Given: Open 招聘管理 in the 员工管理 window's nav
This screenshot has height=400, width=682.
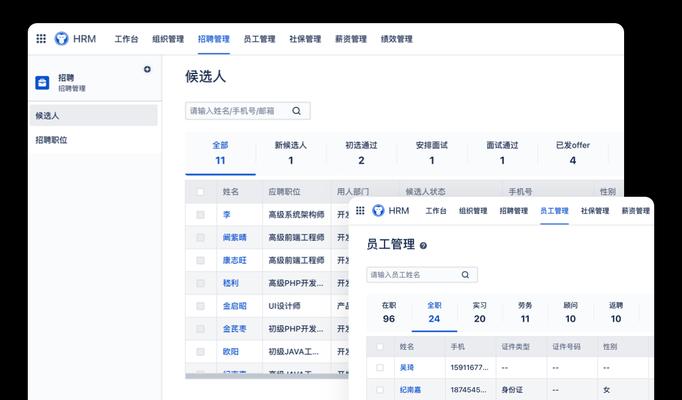Looking at the screenshot, I should (514, 211).
